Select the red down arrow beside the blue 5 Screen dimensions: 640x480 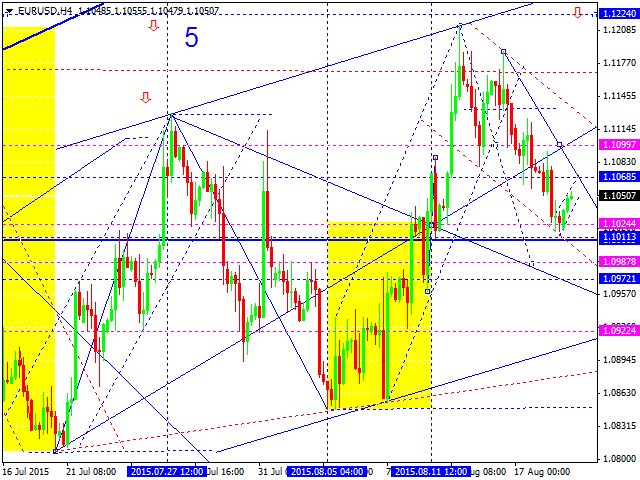(153, 26)
